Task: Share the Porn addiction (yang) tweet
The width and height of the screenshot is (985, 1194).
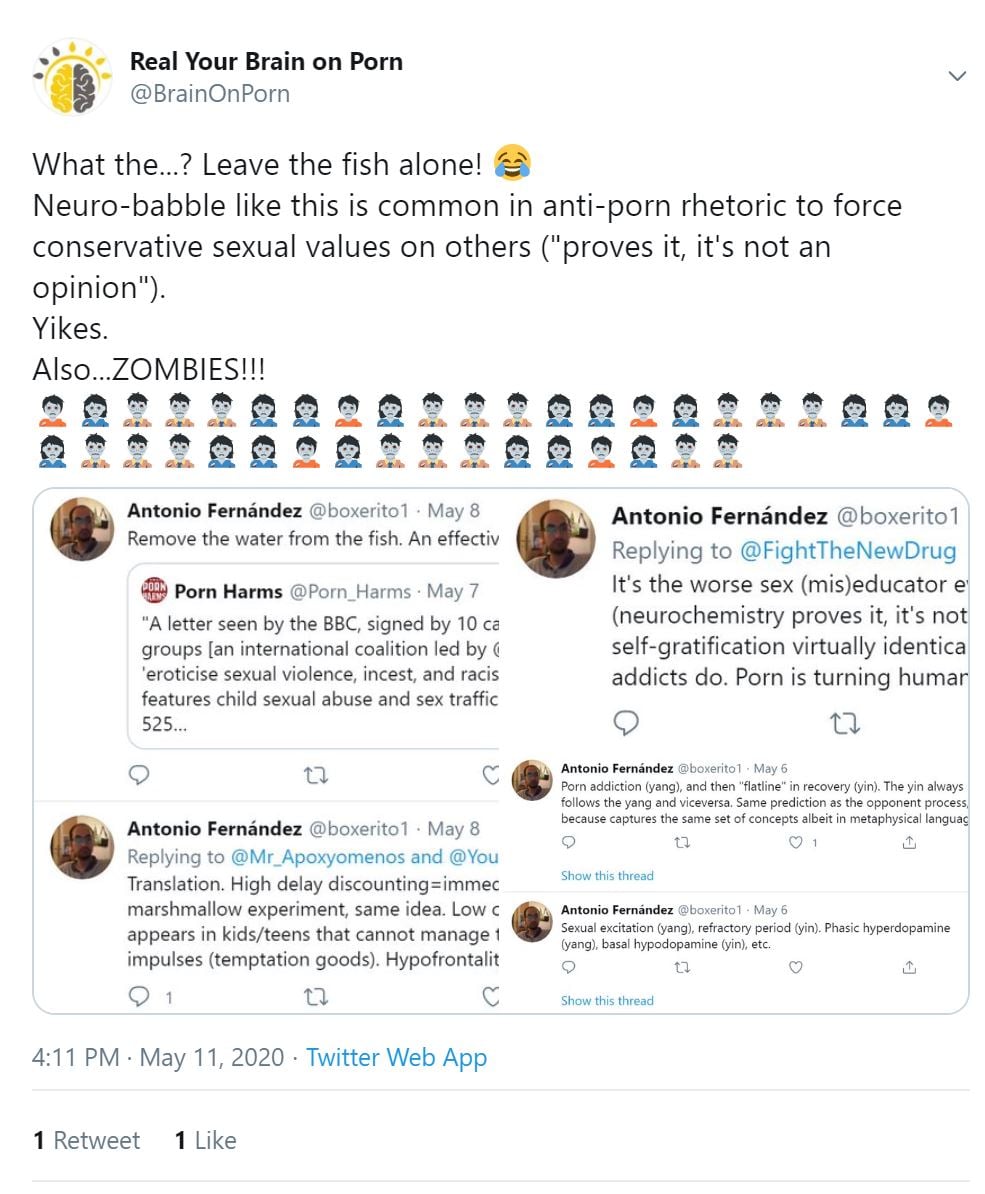Action: click(x=909, y=843)
